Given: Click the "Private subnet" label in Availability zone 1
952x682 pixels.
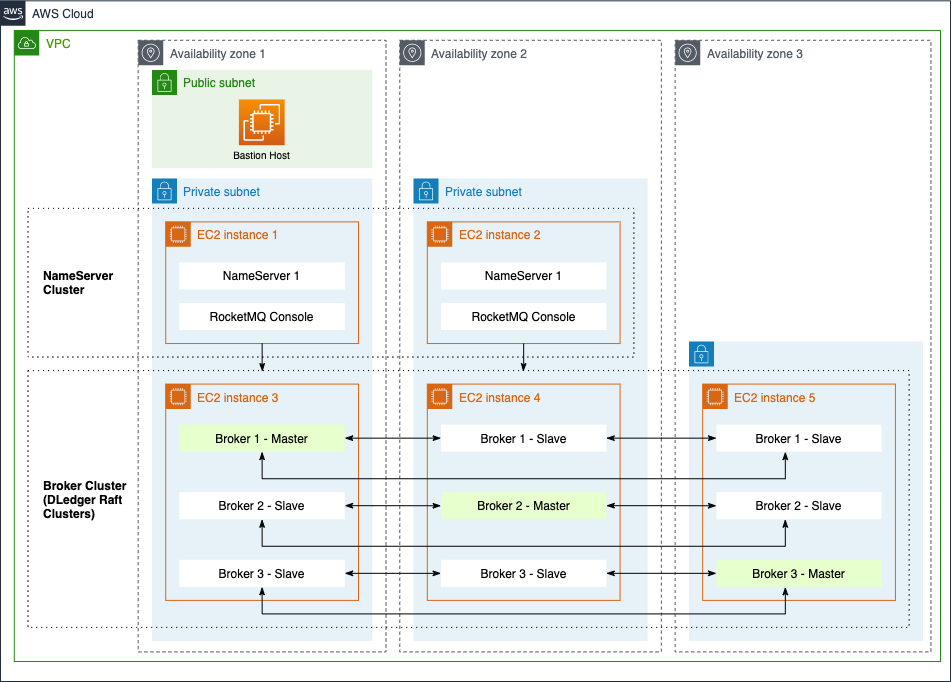Looking at the screenshot, I should 222,191.
